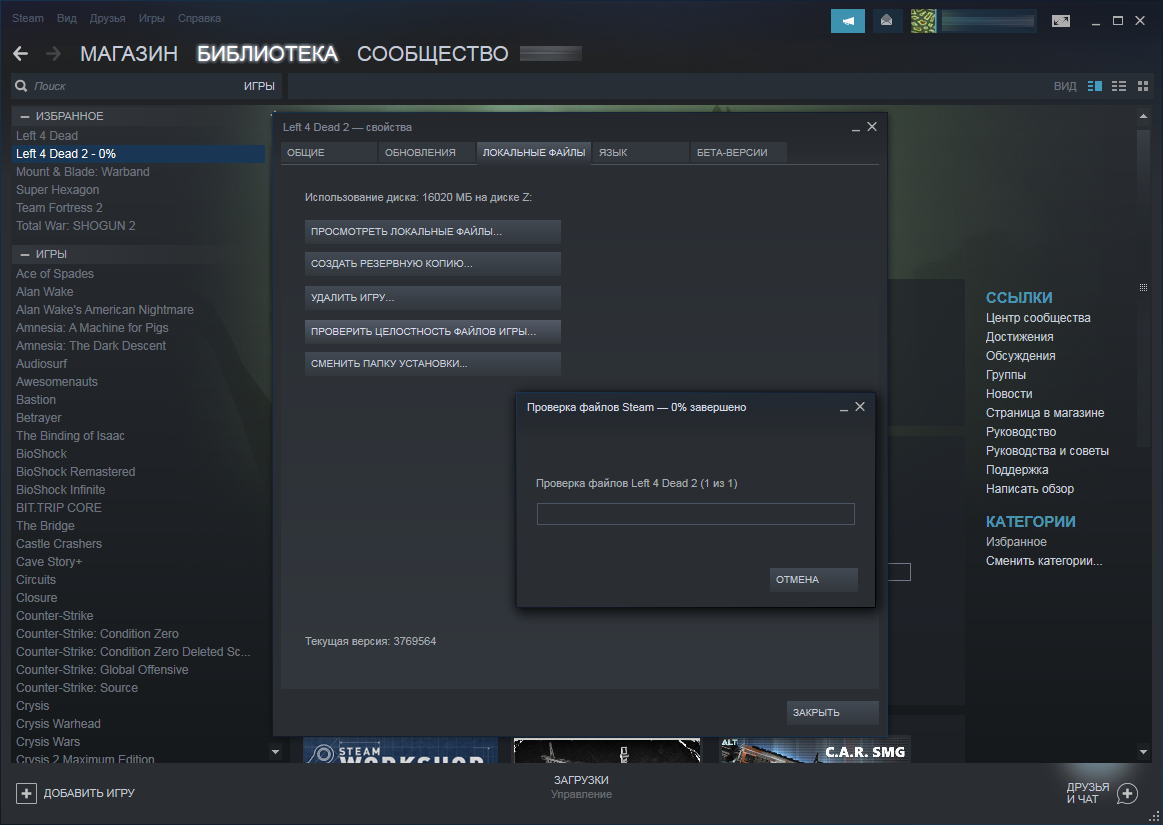Select Castle Crashers in games list
This screenshot has width=1163, height=825.
[x=59, y=544]
